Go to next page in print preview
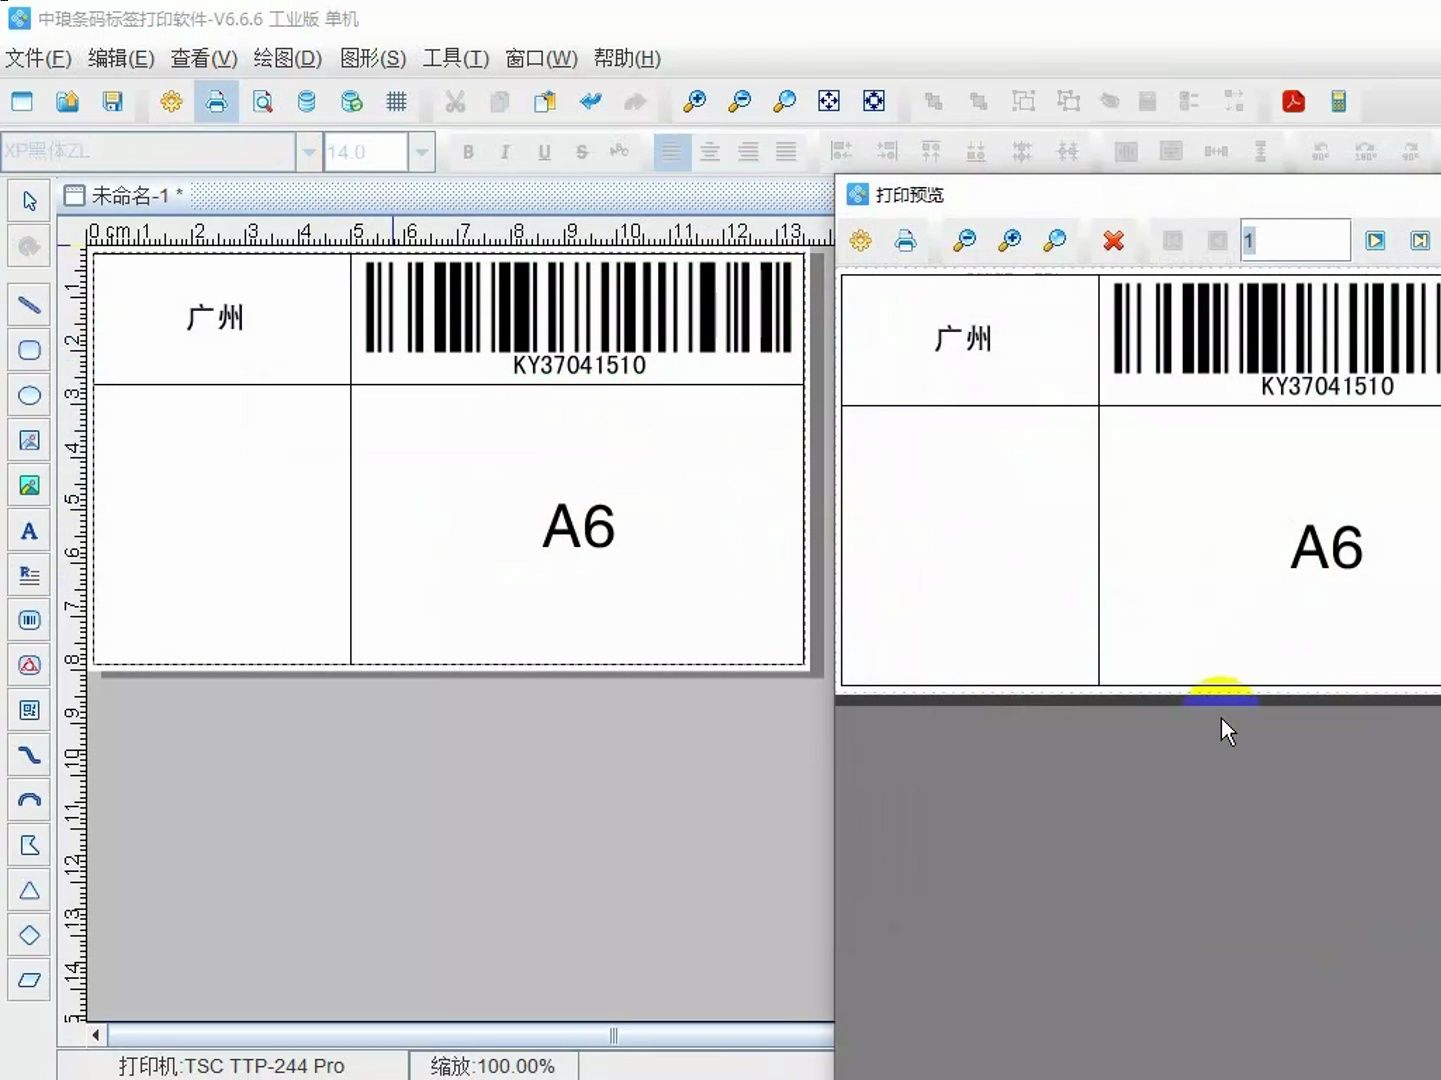Screen dimensions: 1441x1080 1375,240
